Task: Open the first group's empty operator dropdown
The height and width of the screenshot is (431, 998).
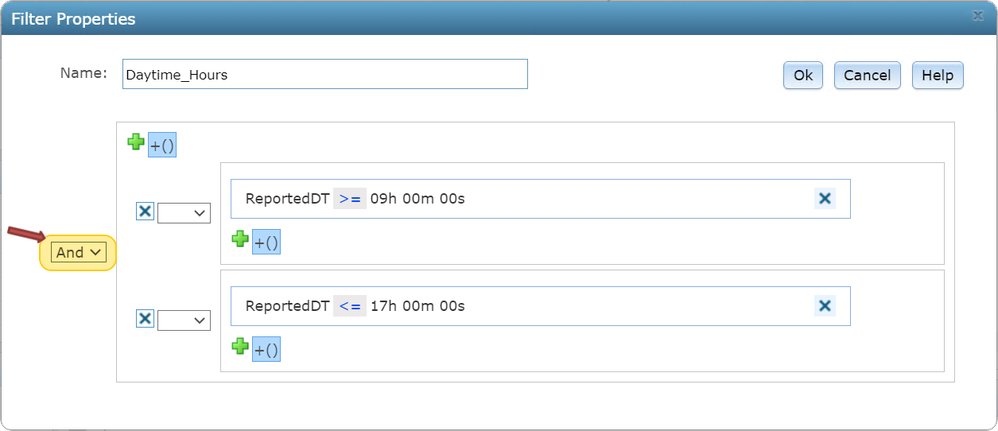Action: (184, 212)
